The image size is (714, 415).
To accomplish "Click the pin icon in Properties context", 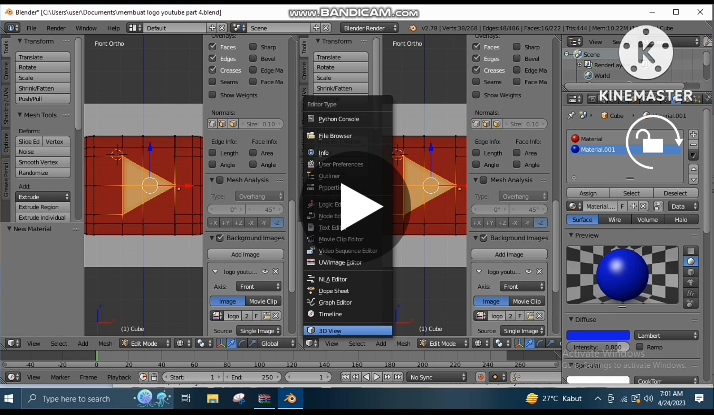I will [571, 116].
